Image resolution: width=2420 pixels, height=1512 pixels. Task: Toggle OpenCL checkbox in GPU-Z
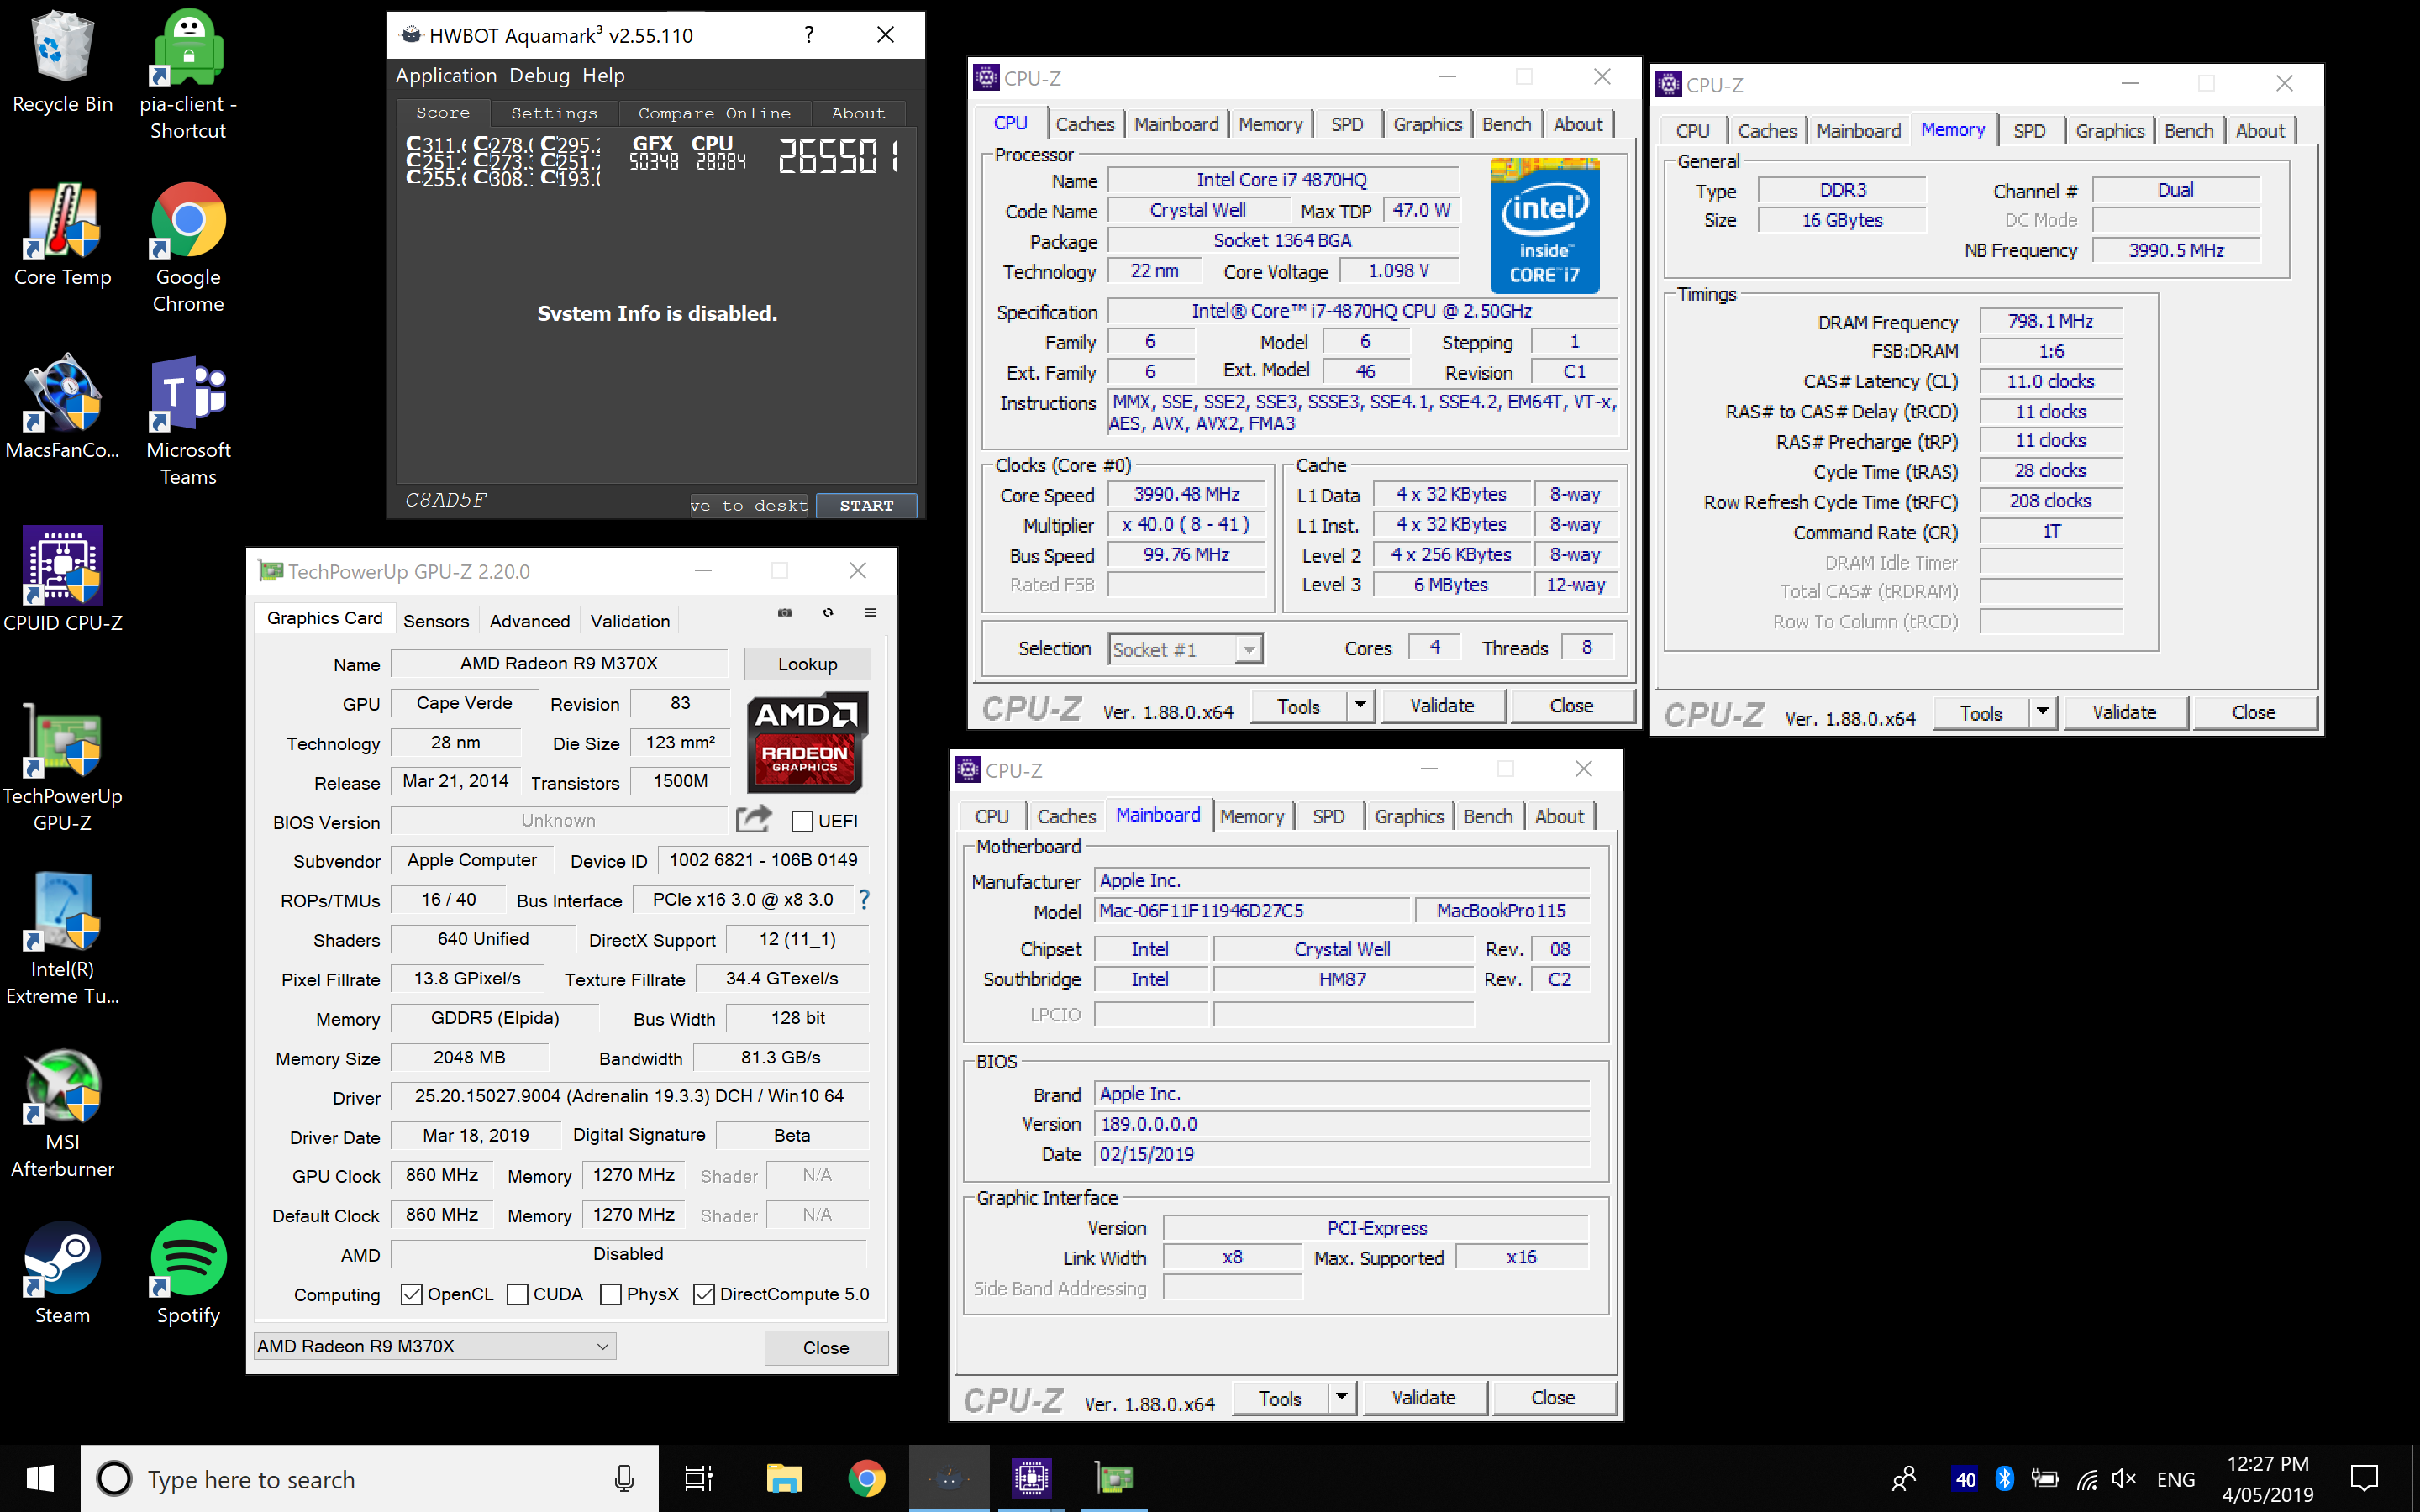[411, 1294]
